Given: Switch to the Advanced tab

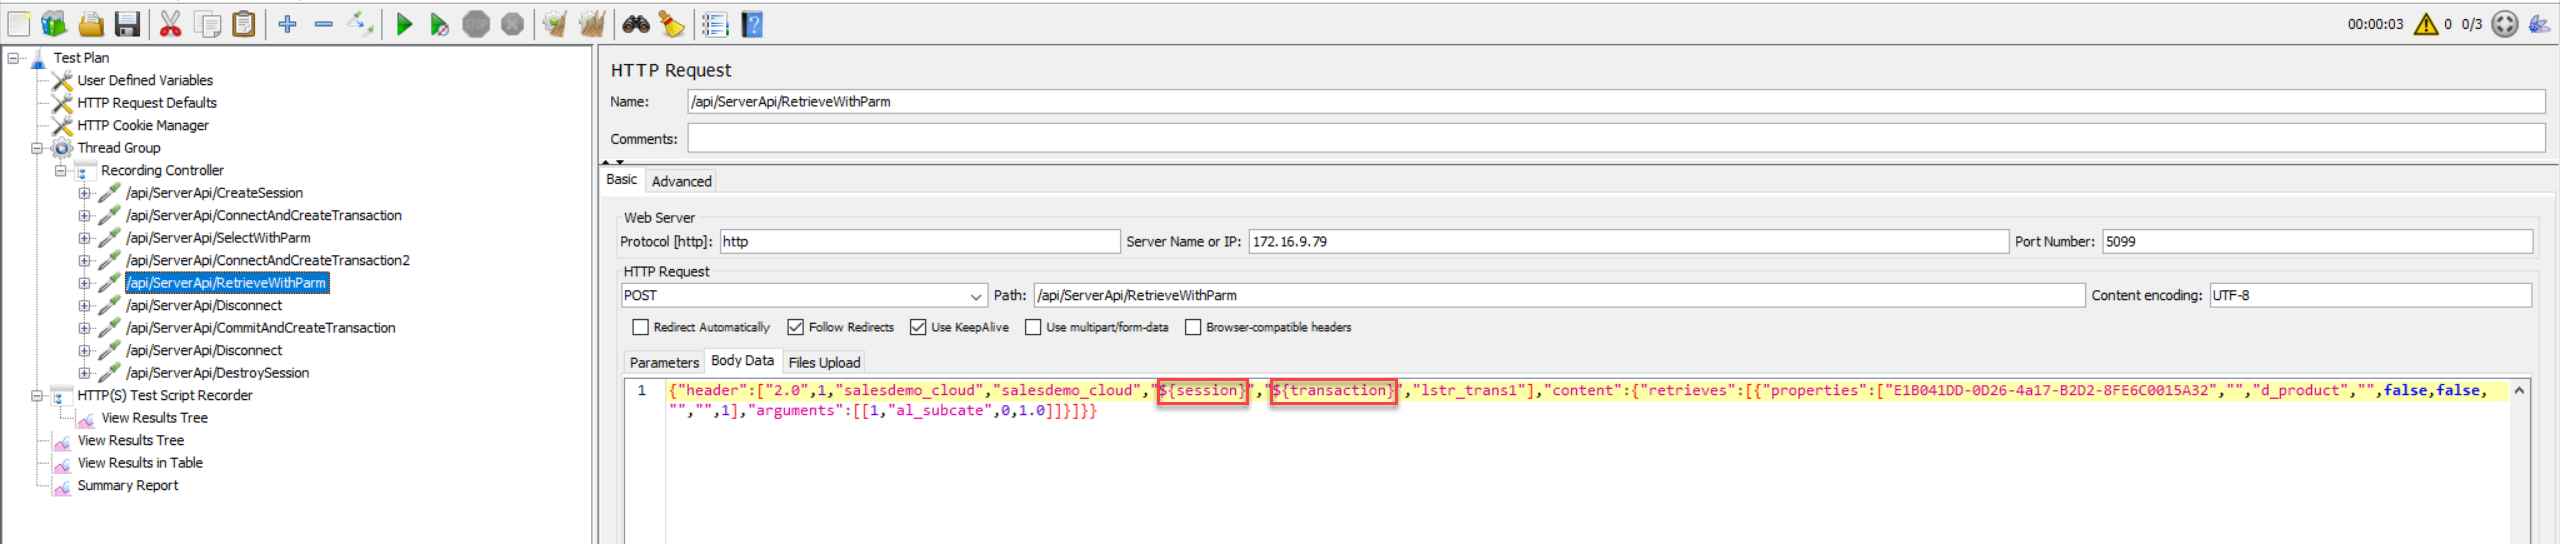Looking at the screenshot, I should (681, 181).
